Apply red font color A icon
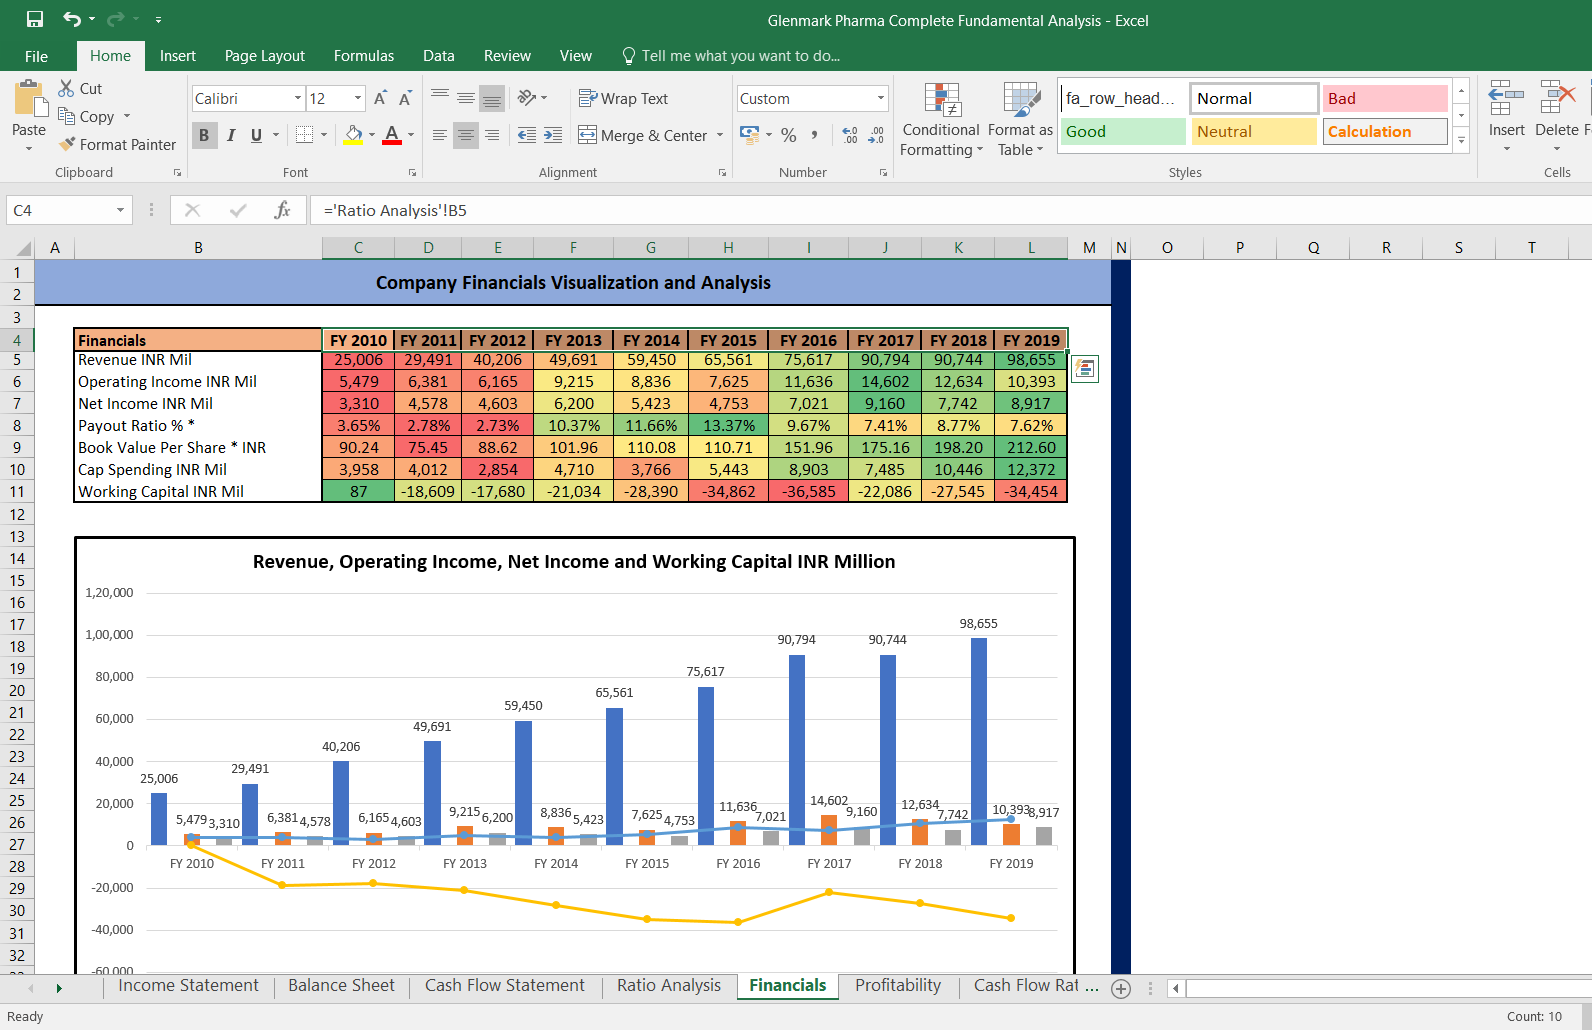 click(x=392, y=135)
